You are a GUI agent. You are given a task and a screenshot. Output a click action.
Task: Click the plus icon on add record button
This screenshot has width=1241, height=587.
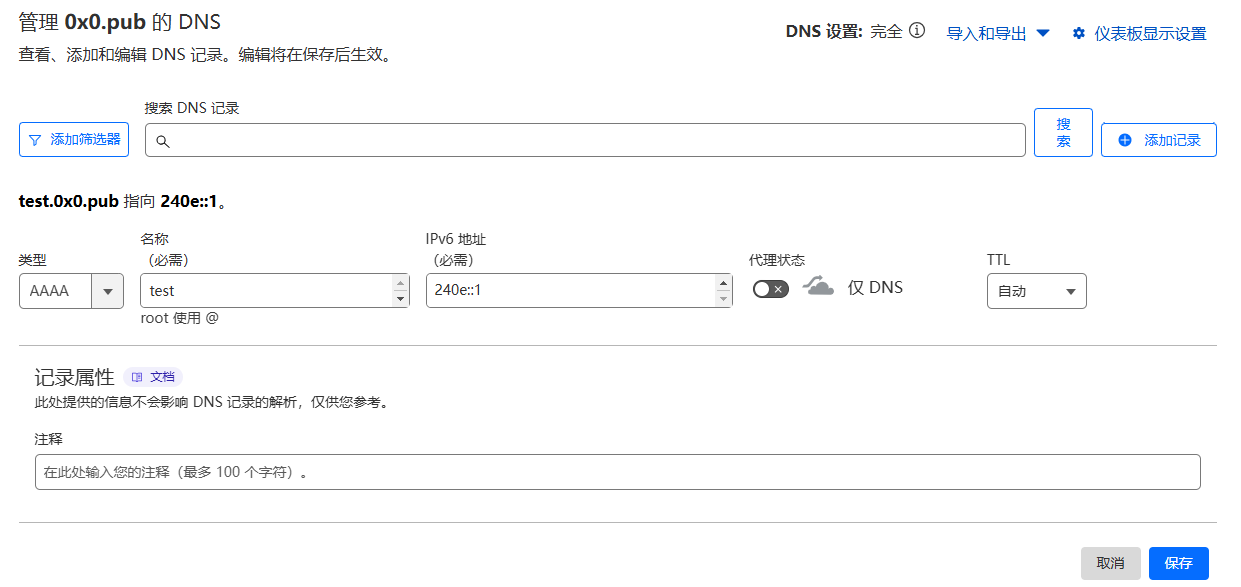click(x=1124, y=140)
